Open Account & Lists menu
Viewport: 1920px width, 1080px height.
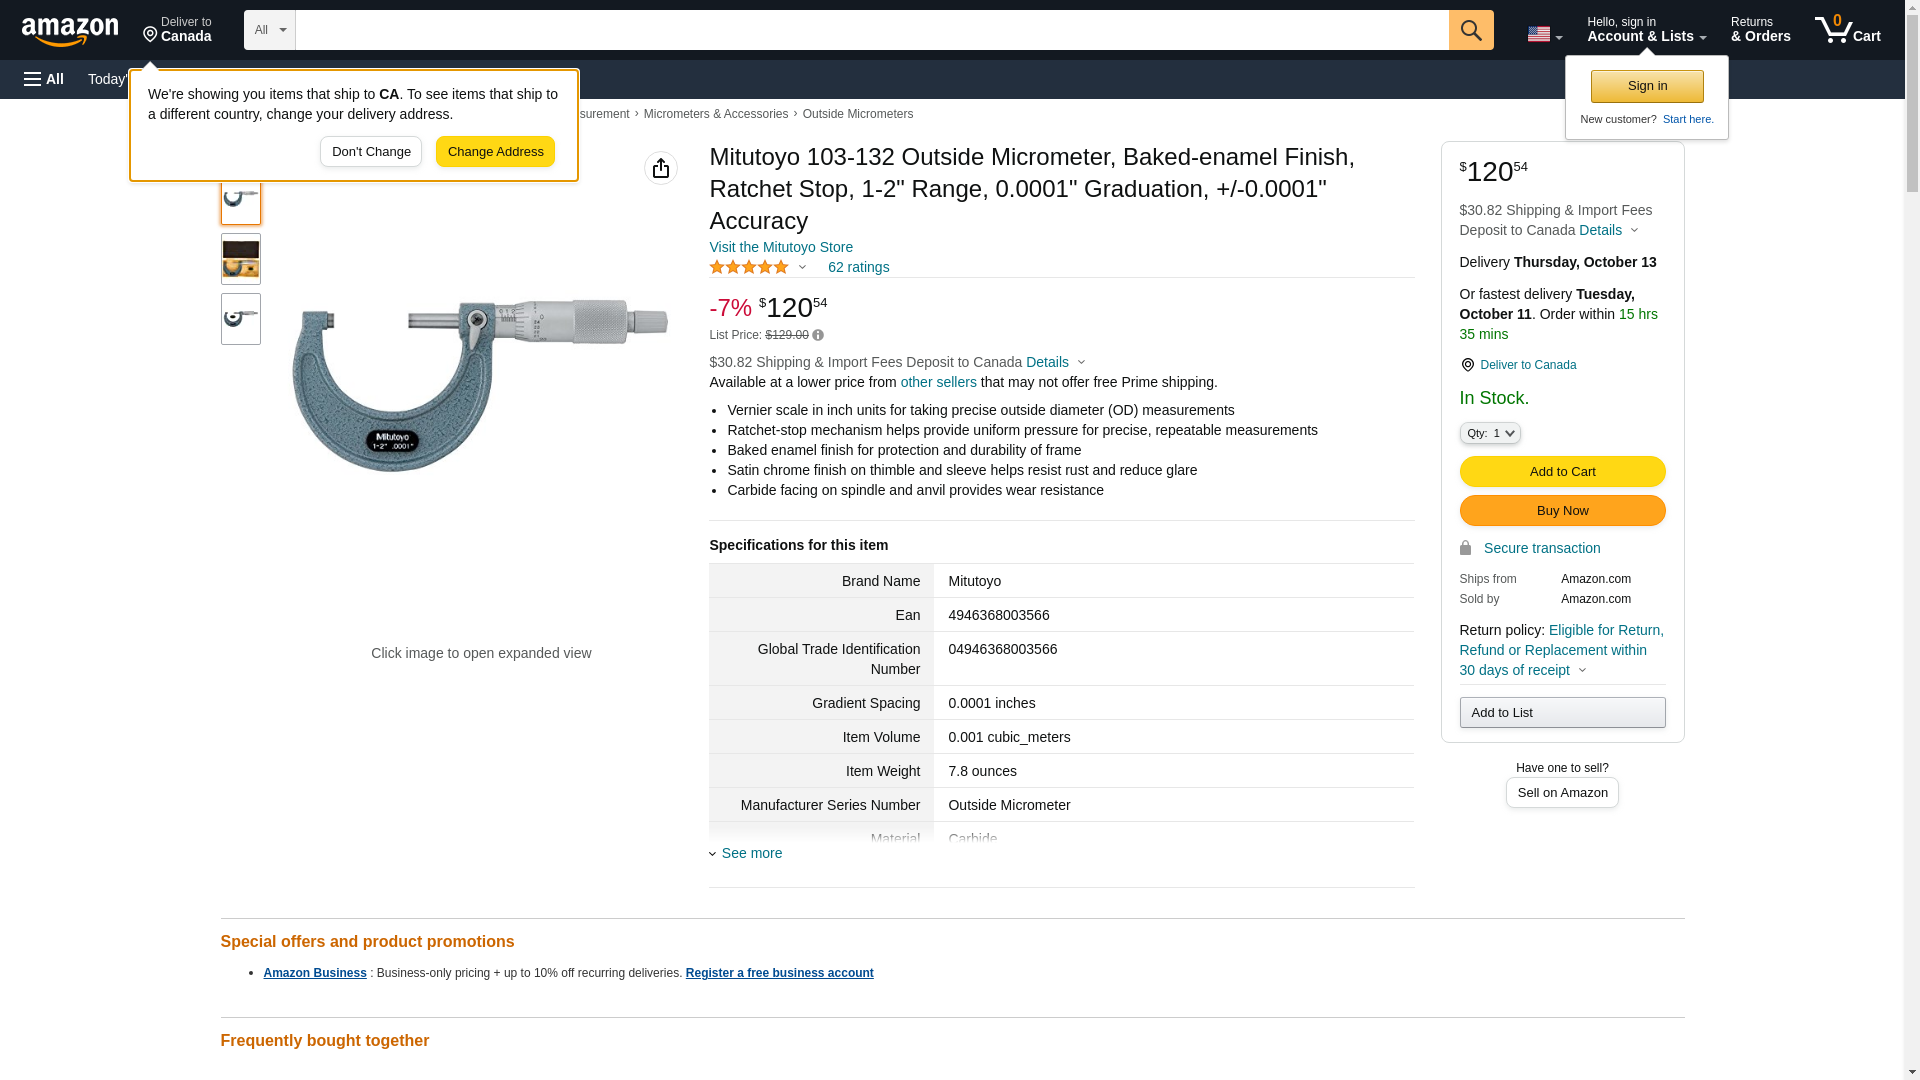(1646, 30)
